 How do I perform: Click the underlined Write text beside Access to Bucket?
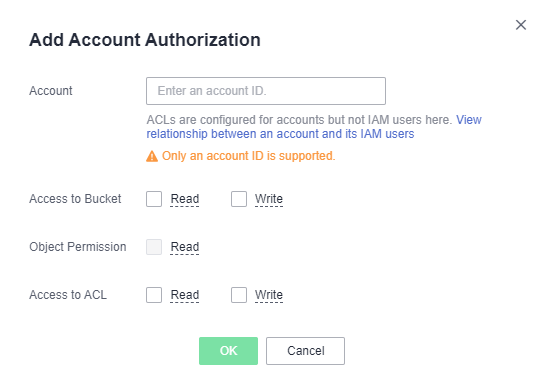(x=269, y=199)
